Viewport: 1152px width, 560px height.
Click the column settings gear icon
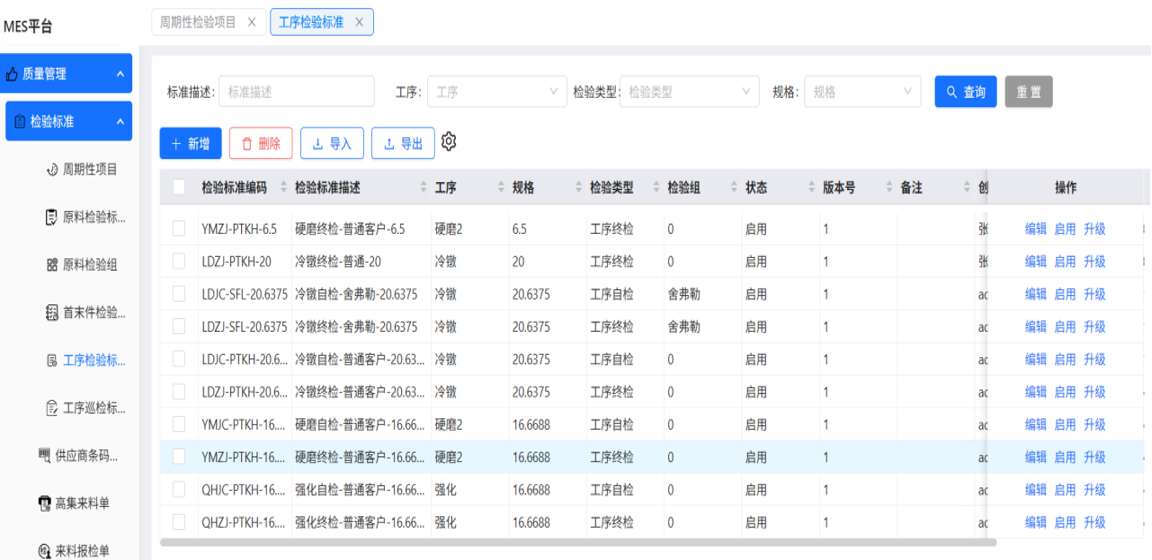click(449, 142)
